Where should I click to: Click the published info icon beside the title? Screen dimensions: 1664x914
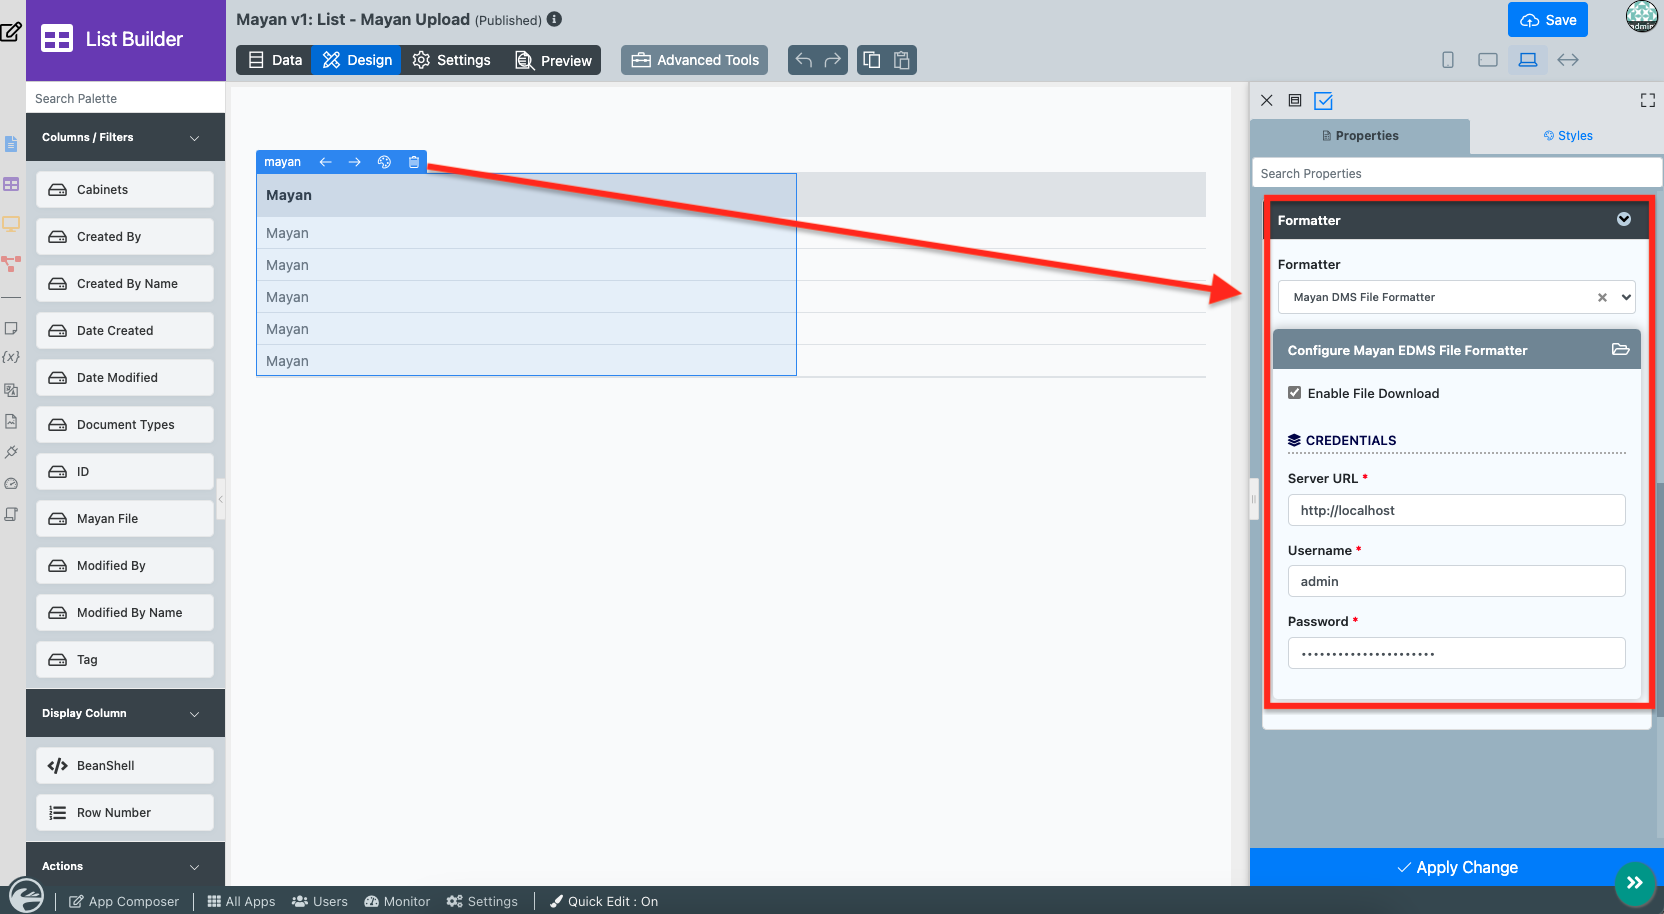point(554,19)
